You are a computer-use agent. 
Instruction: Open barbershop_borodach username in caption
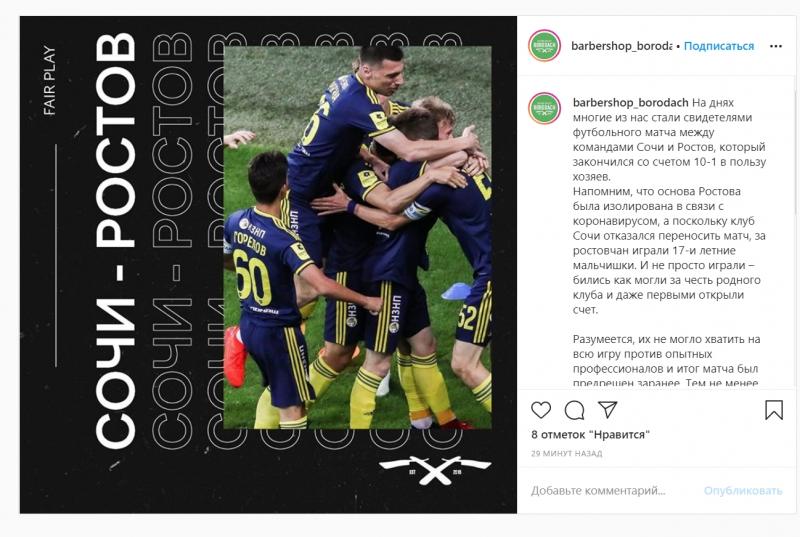click(x=630, y=103)
